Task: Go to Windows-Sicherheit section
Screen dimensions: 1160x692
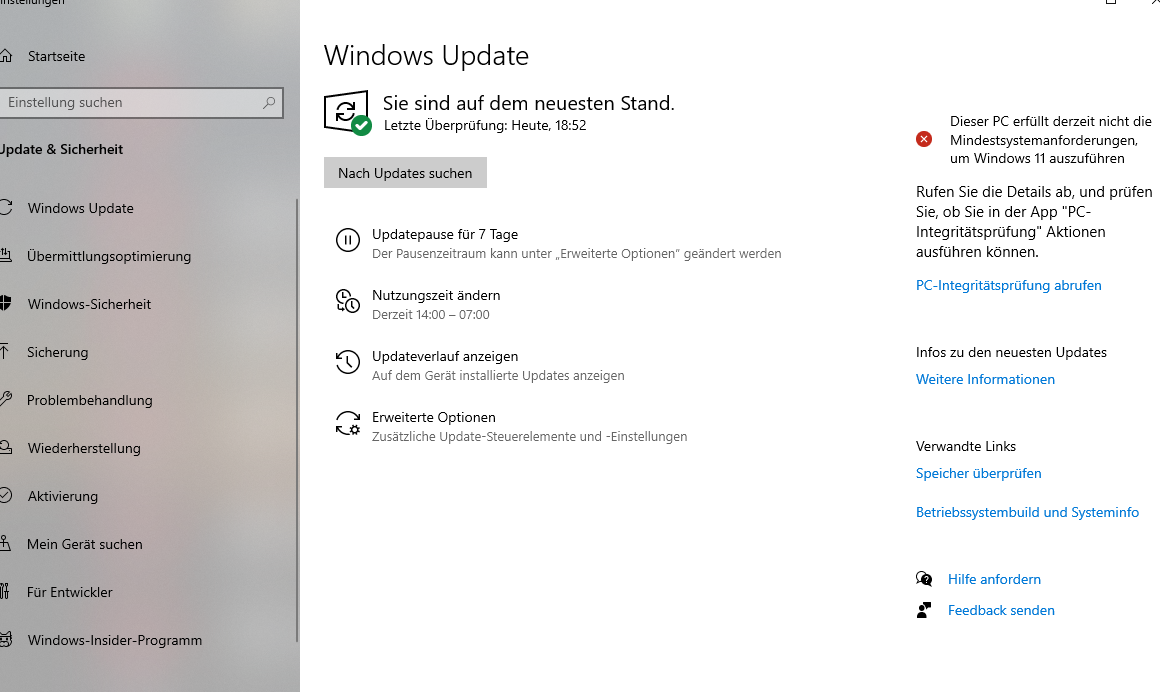Action: (89, 304)
